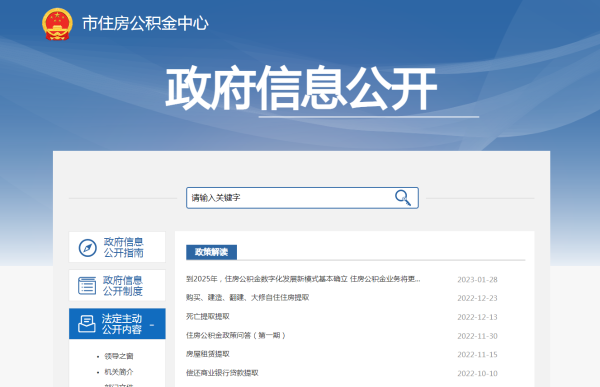Open the 偿还商业银行贷款提取 article
This screenshot has height=387, width=600.
point(222,373)
